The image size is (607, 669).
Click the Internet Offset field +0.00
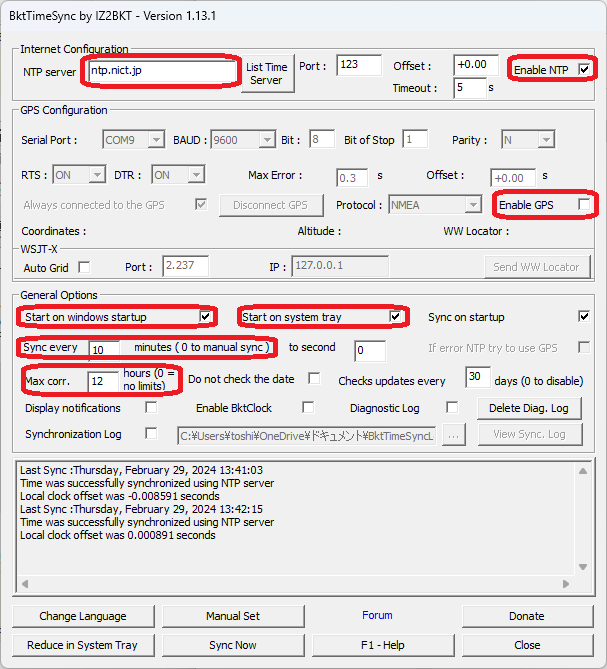[x=476, y=65]
